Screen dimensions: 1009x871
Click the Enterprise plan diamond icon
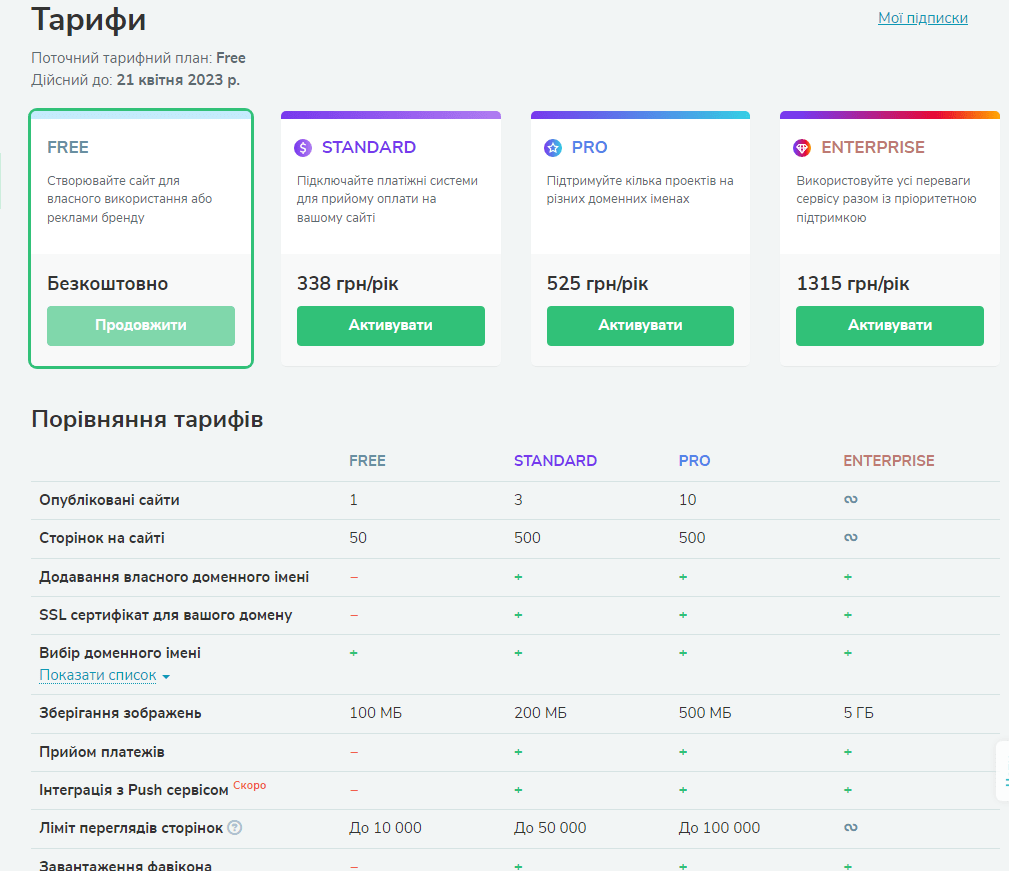[802, 148]
